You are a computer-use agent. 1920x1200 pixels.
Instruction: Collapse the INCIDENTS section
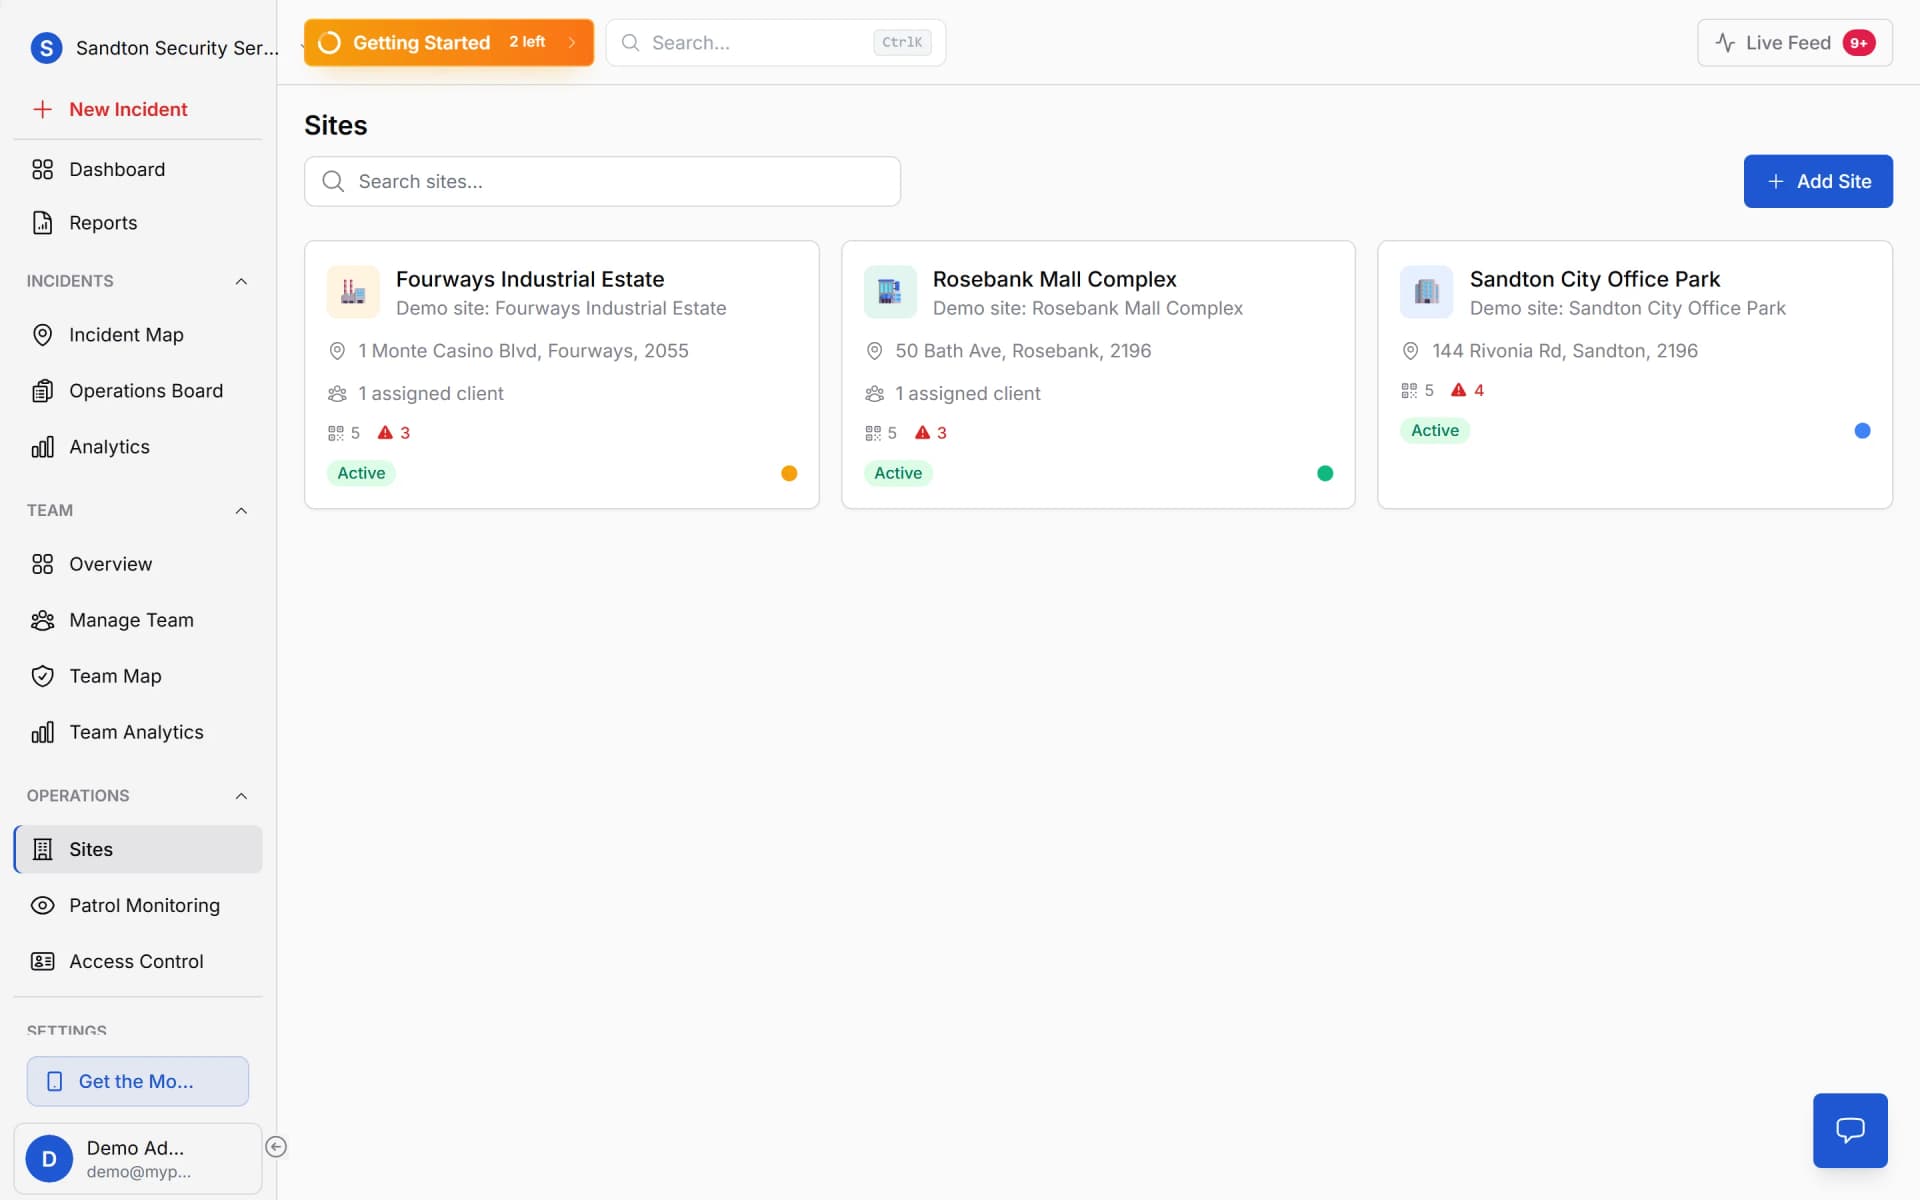(240, 281)
